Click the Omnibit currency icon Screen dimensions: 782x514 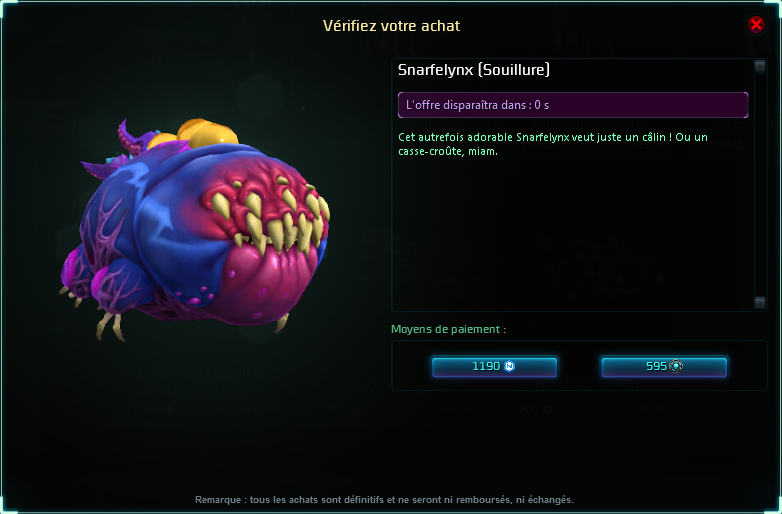point(676,366)
